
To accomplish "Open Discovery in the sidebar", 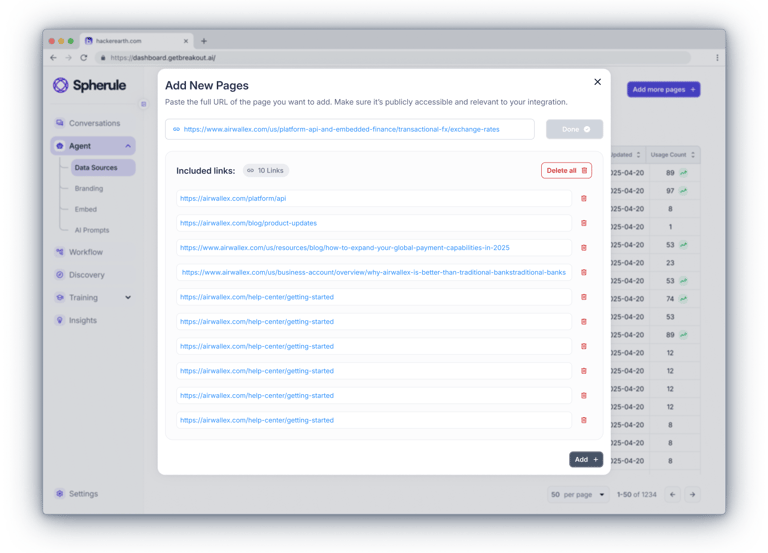I will pyautogui.click(x=87, y=275).
